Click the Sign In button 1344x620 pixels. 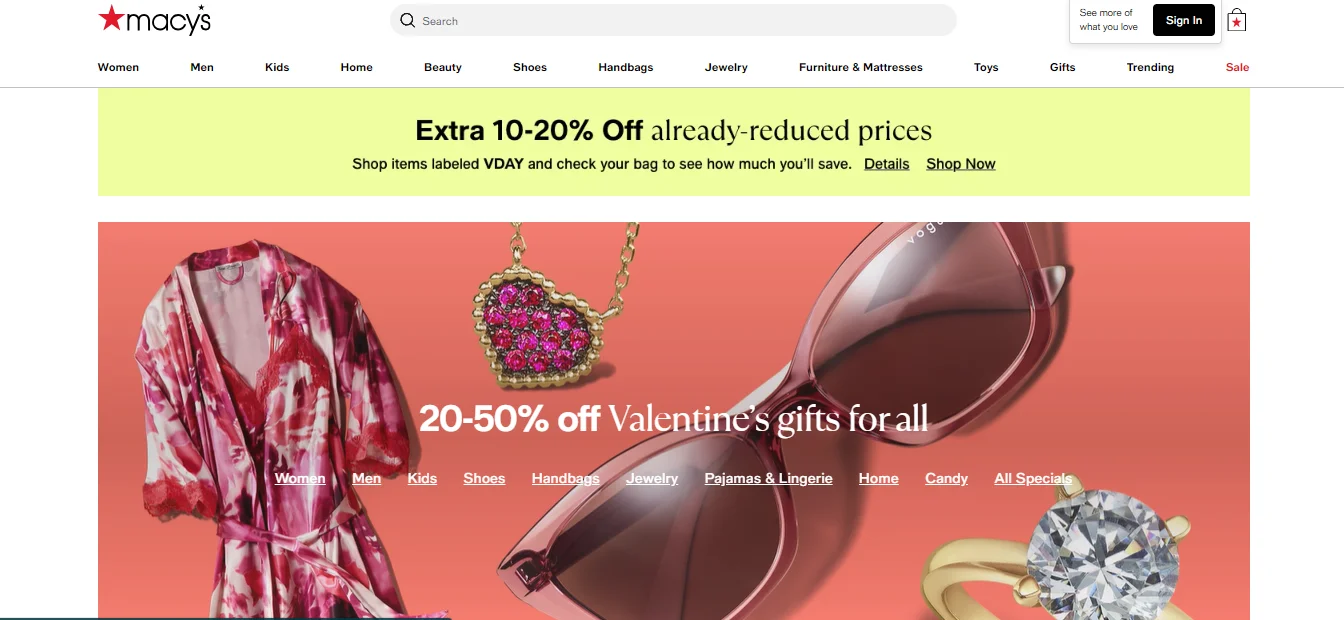click(x=1184, y=20)
